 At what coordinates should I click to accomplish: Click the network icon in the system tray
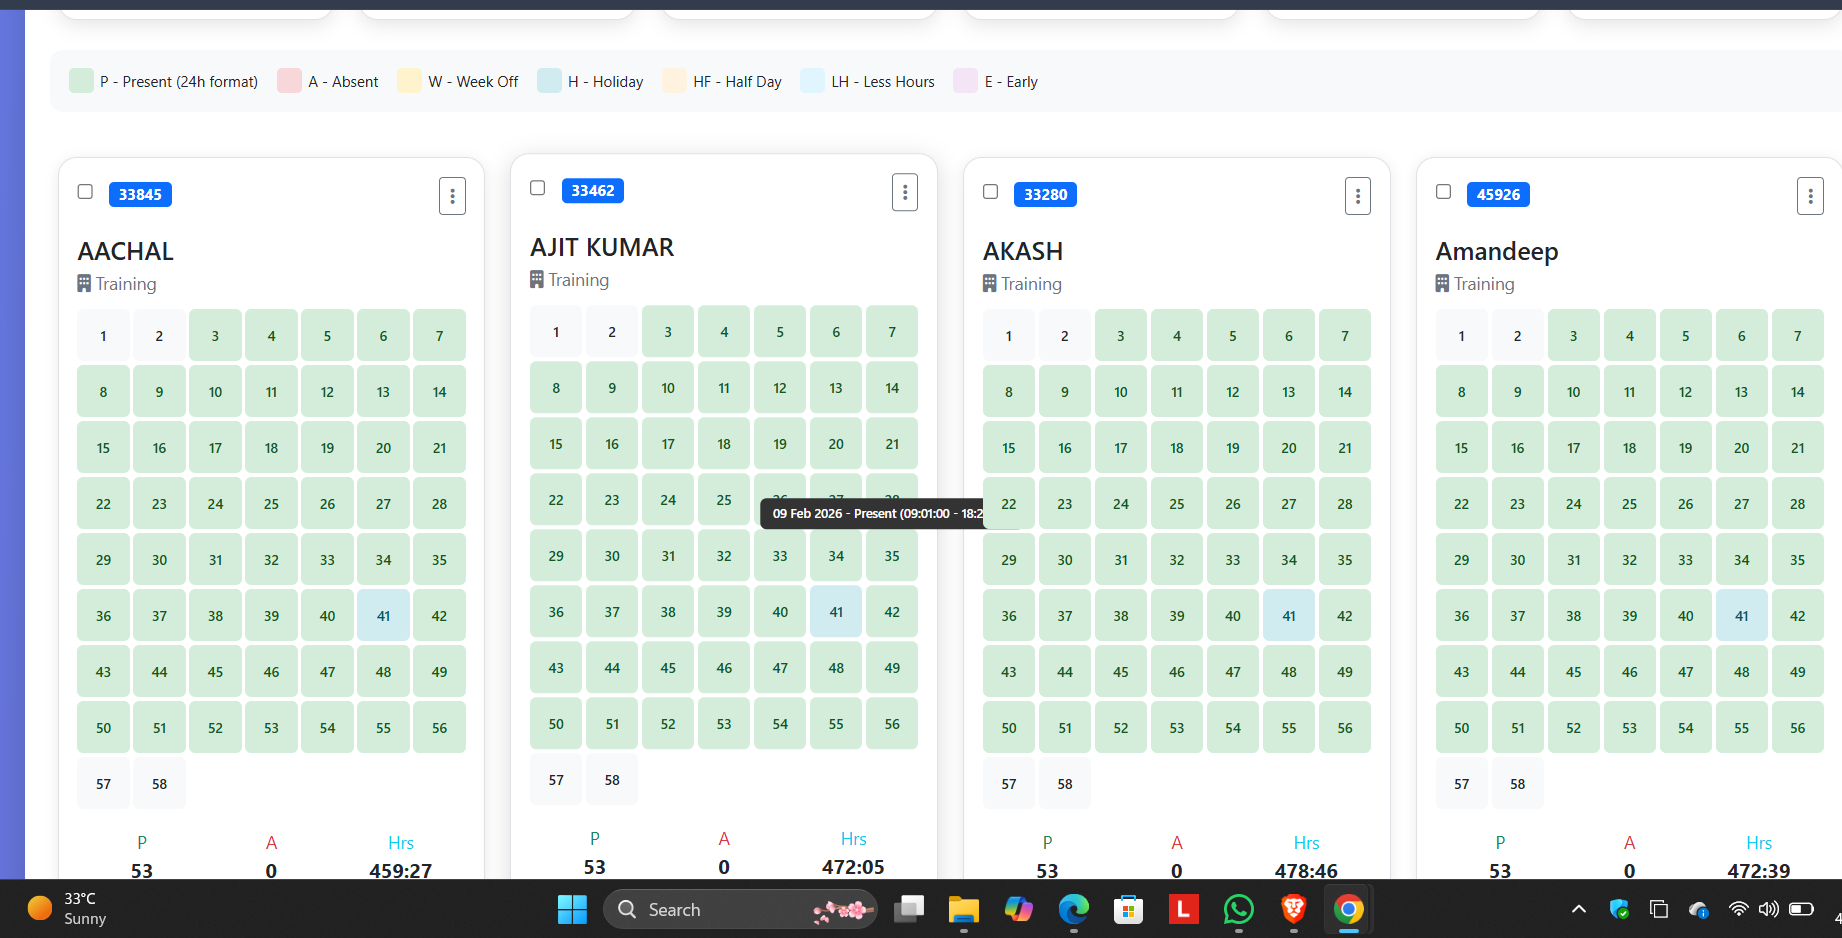(1736, 909)
